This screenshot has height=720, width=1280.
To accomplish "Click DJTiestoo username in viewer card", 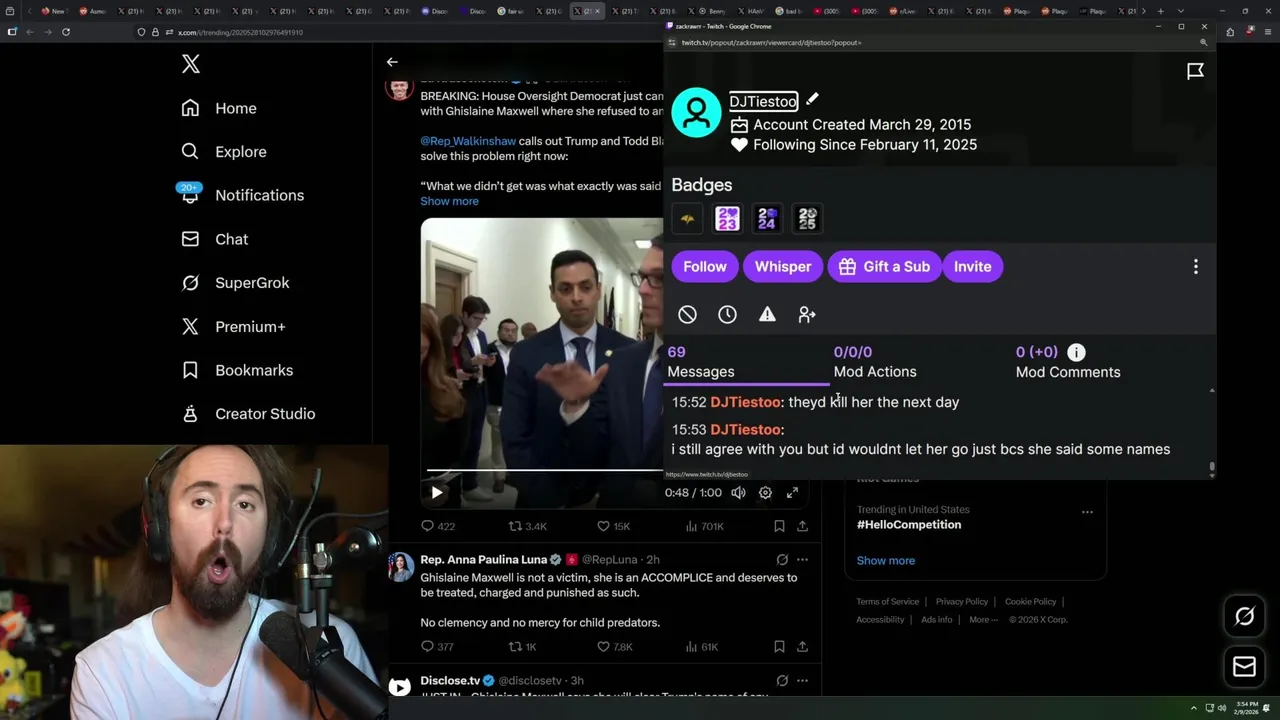I will (x=763, y=101).
